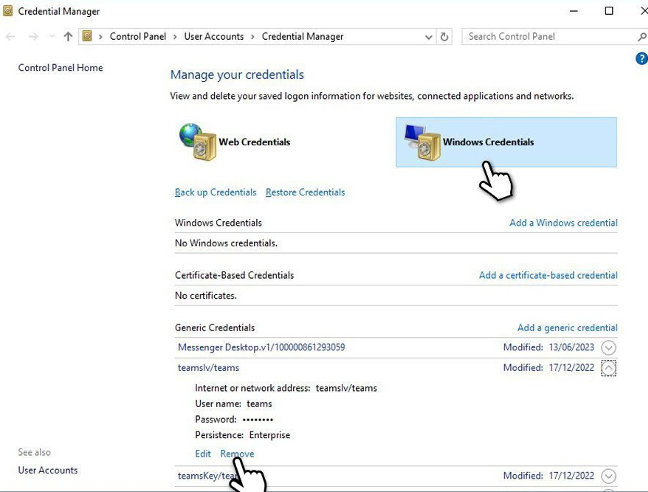The height and width of the screenshot is (492, 648).
Task: Click the No Windows credentials. text
Action: click(226, 243)
